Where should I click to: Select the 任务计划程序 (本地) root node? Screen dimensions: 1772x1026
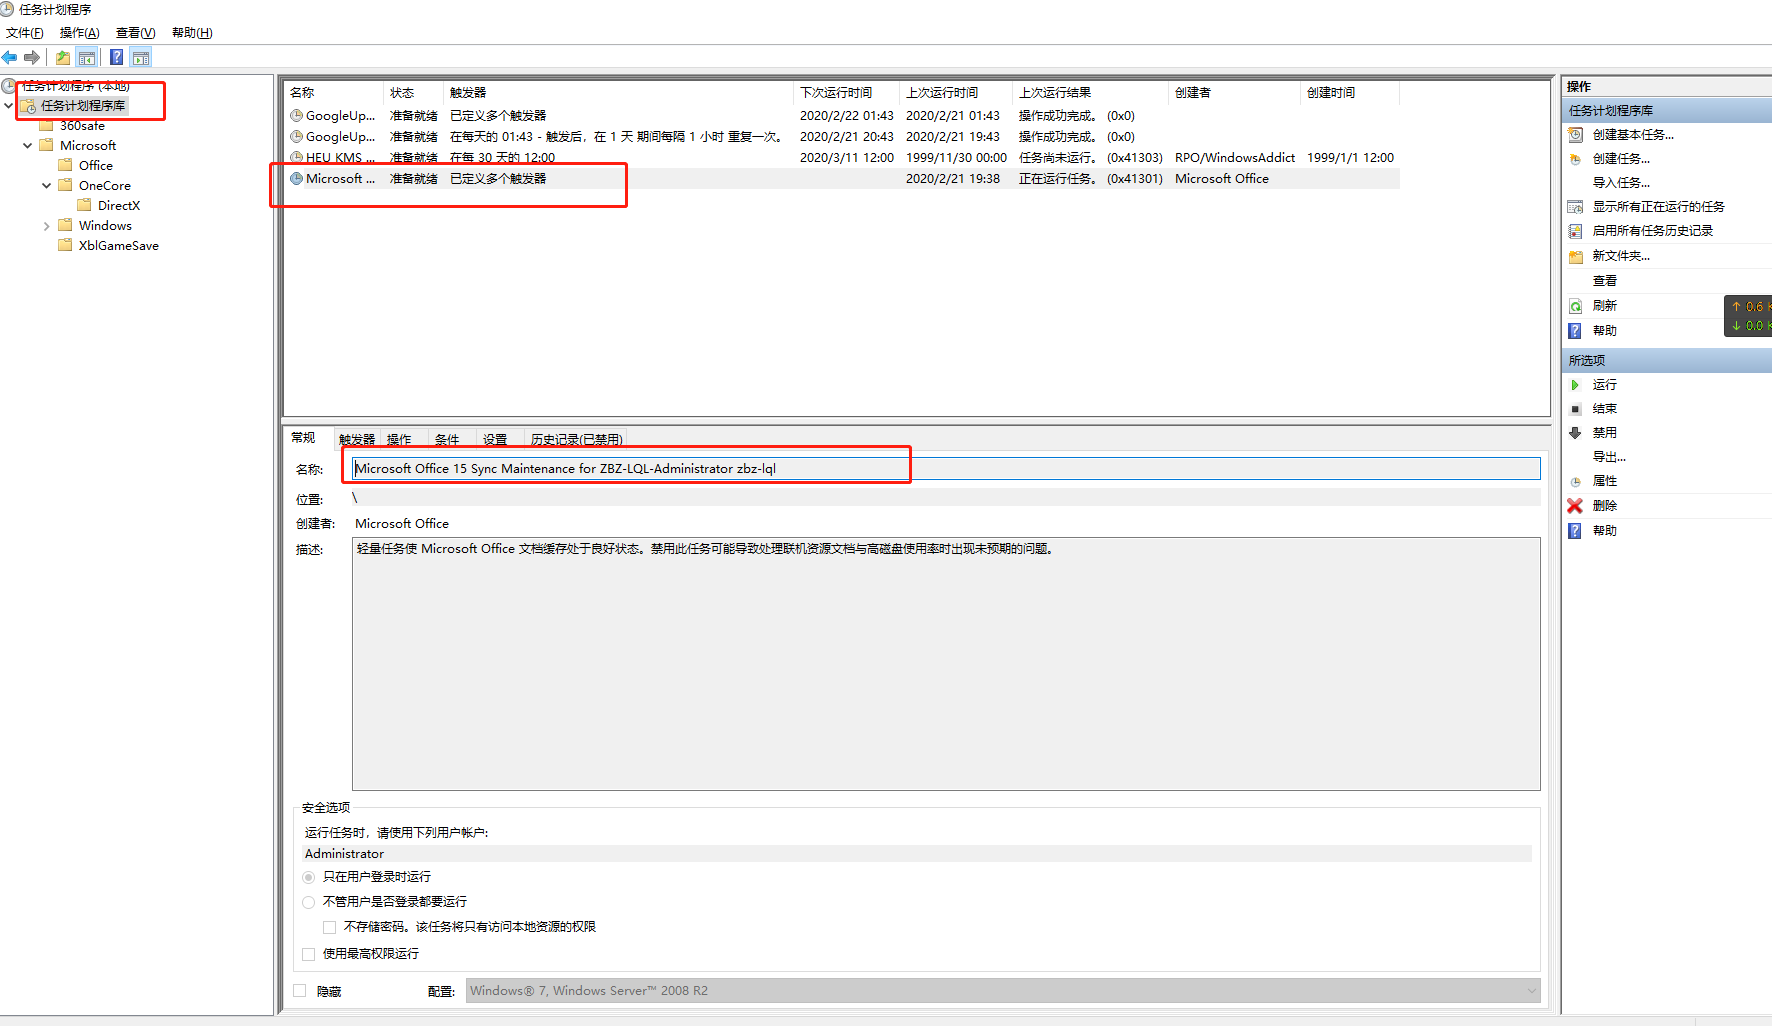(x=76, y=86)
